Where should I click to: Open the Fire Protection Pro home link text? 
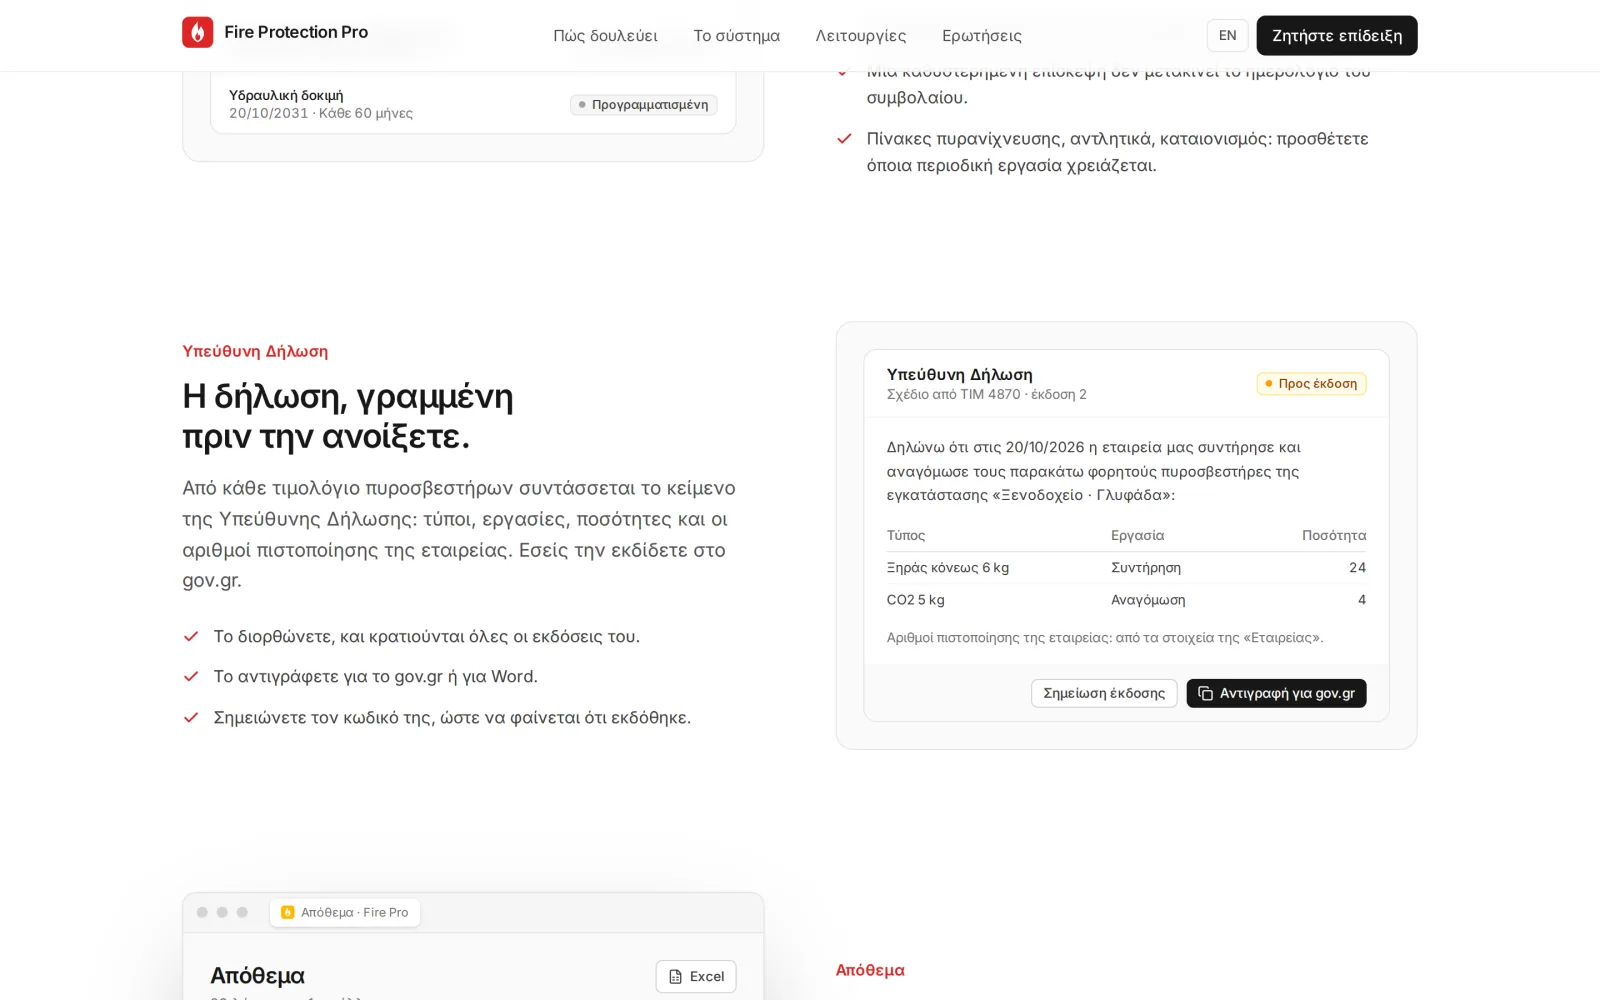coord(296,32)
